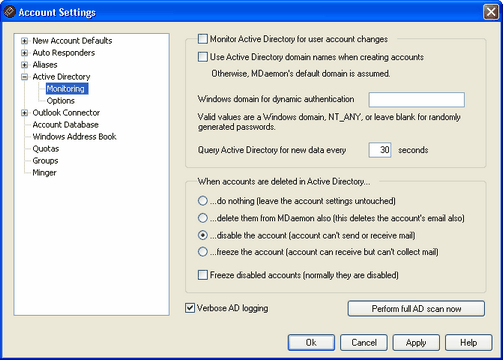Open the Quotas page
The width and height of the screenshot is (503, 360).
tap(46, 149)
